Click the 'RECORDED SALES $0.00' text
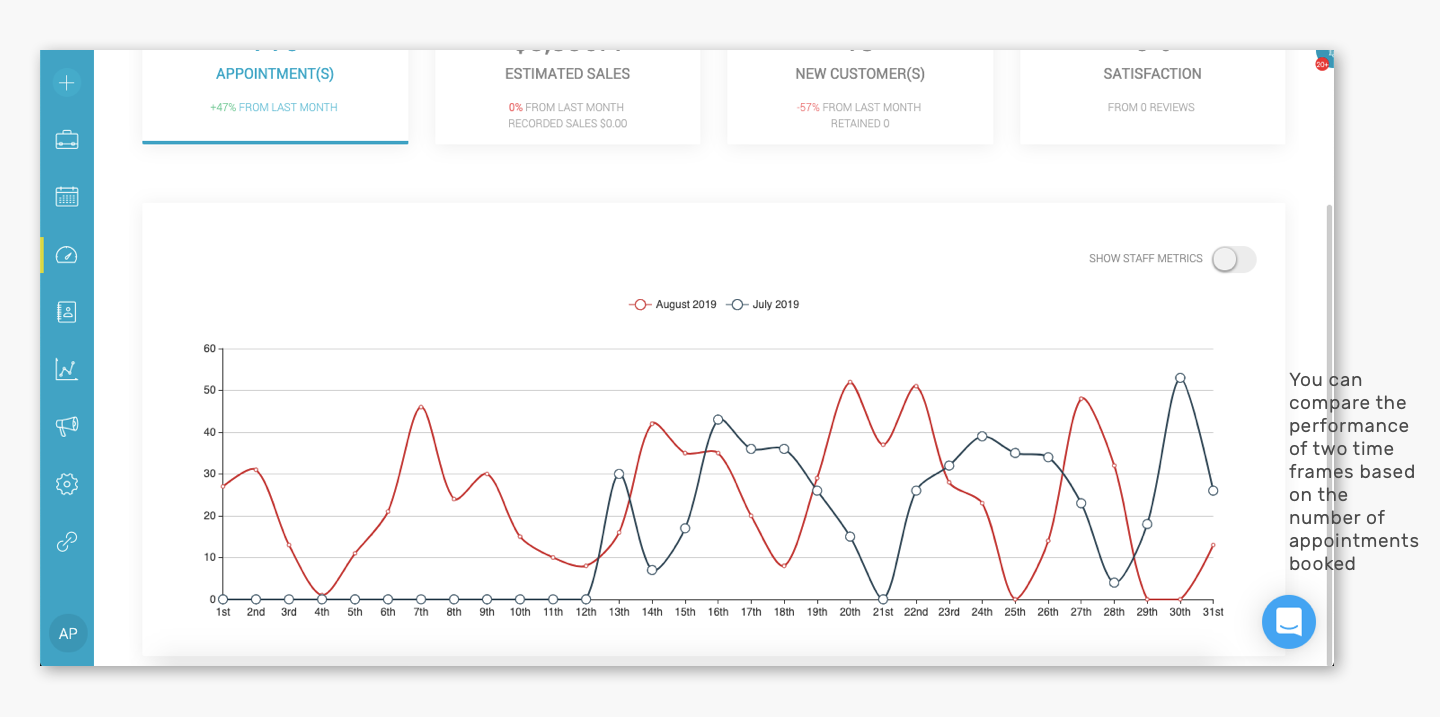The width and height of the screenshot is (1440, 718). point(567,124)
